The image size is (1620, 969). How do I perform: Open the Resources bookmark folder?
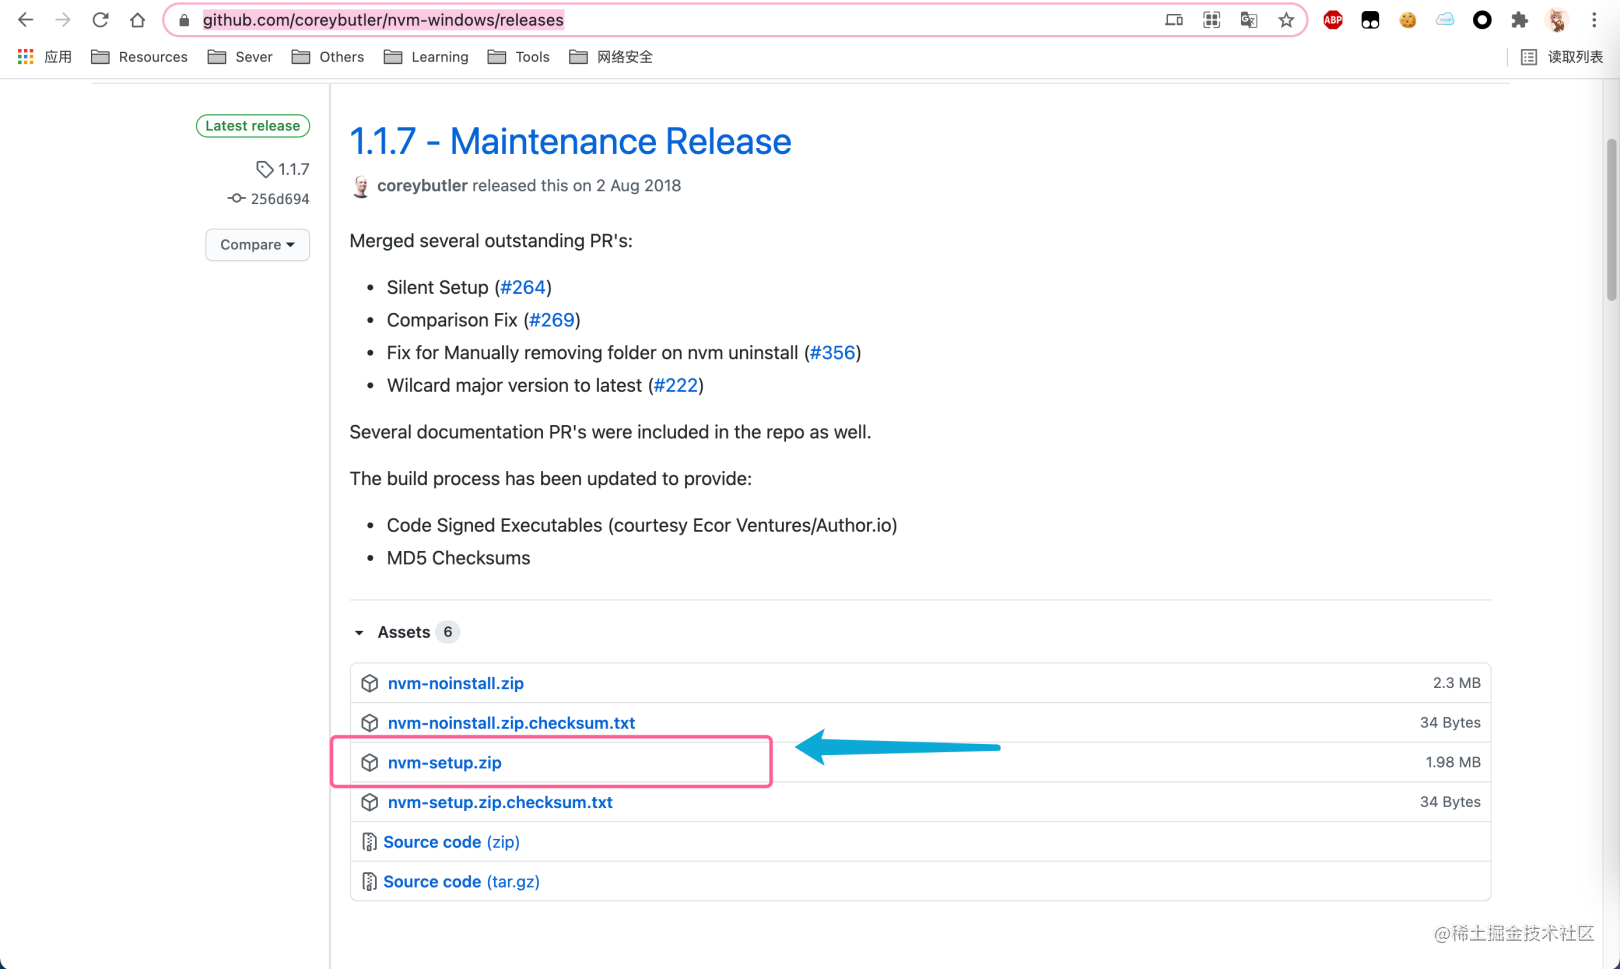click(x=139, y=57)
